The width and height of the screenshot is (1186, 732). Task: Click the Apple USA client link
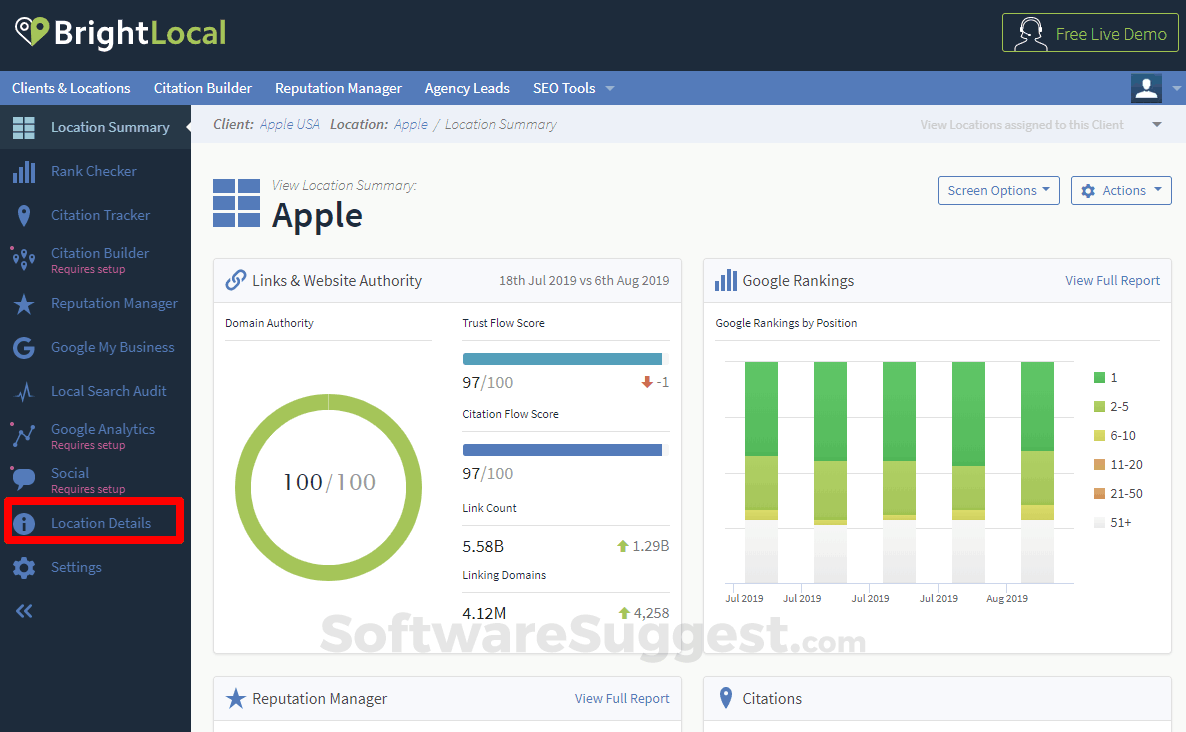pos(290,124)
